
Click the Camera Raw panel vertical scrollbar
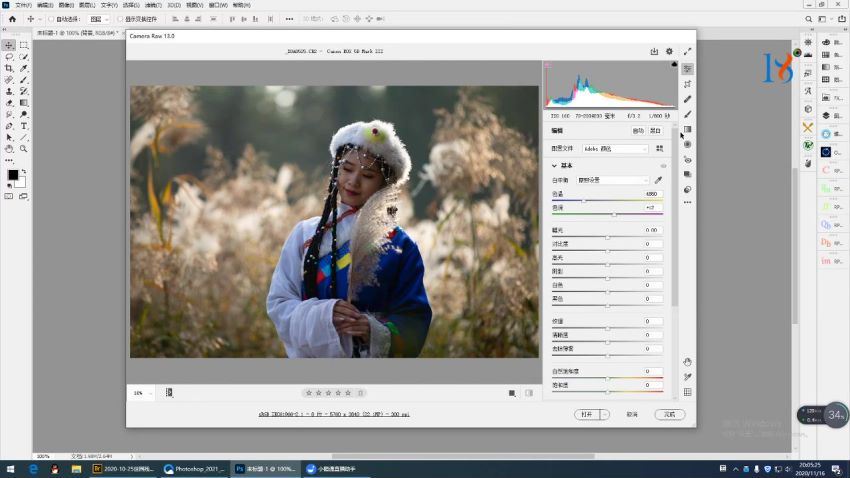[675, 217]
